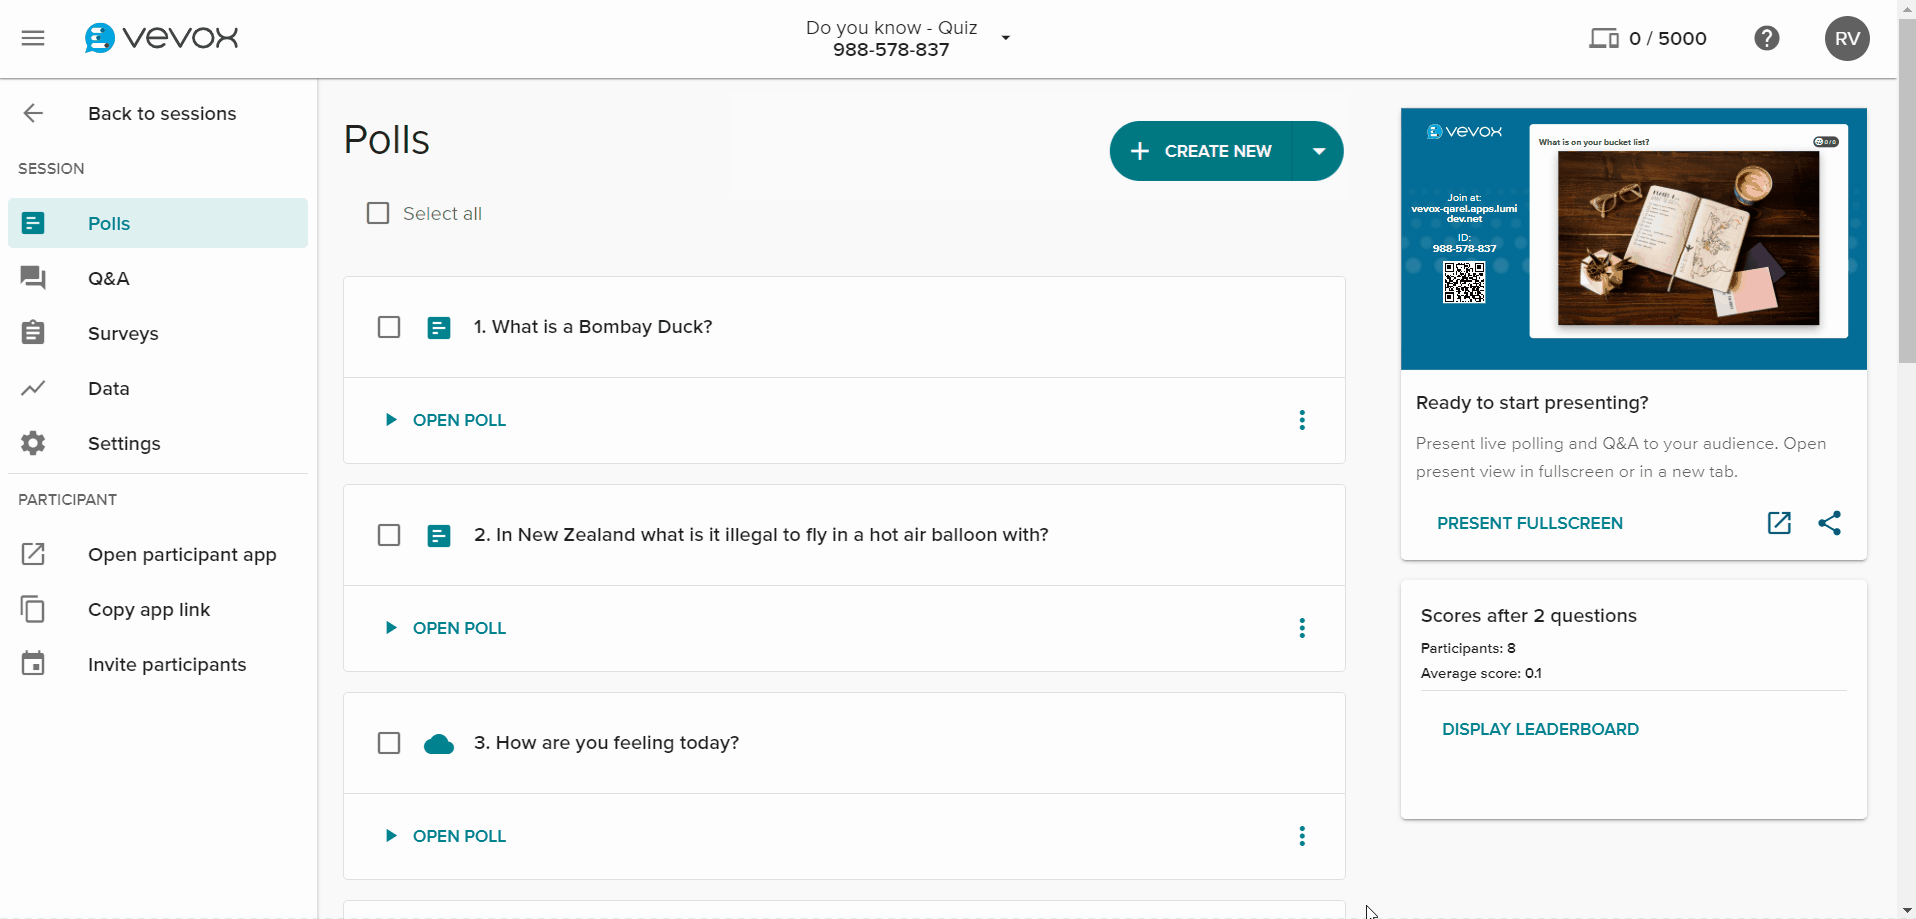Click the Vevox logo
The image size is (1916, 919).
[162, 38]
